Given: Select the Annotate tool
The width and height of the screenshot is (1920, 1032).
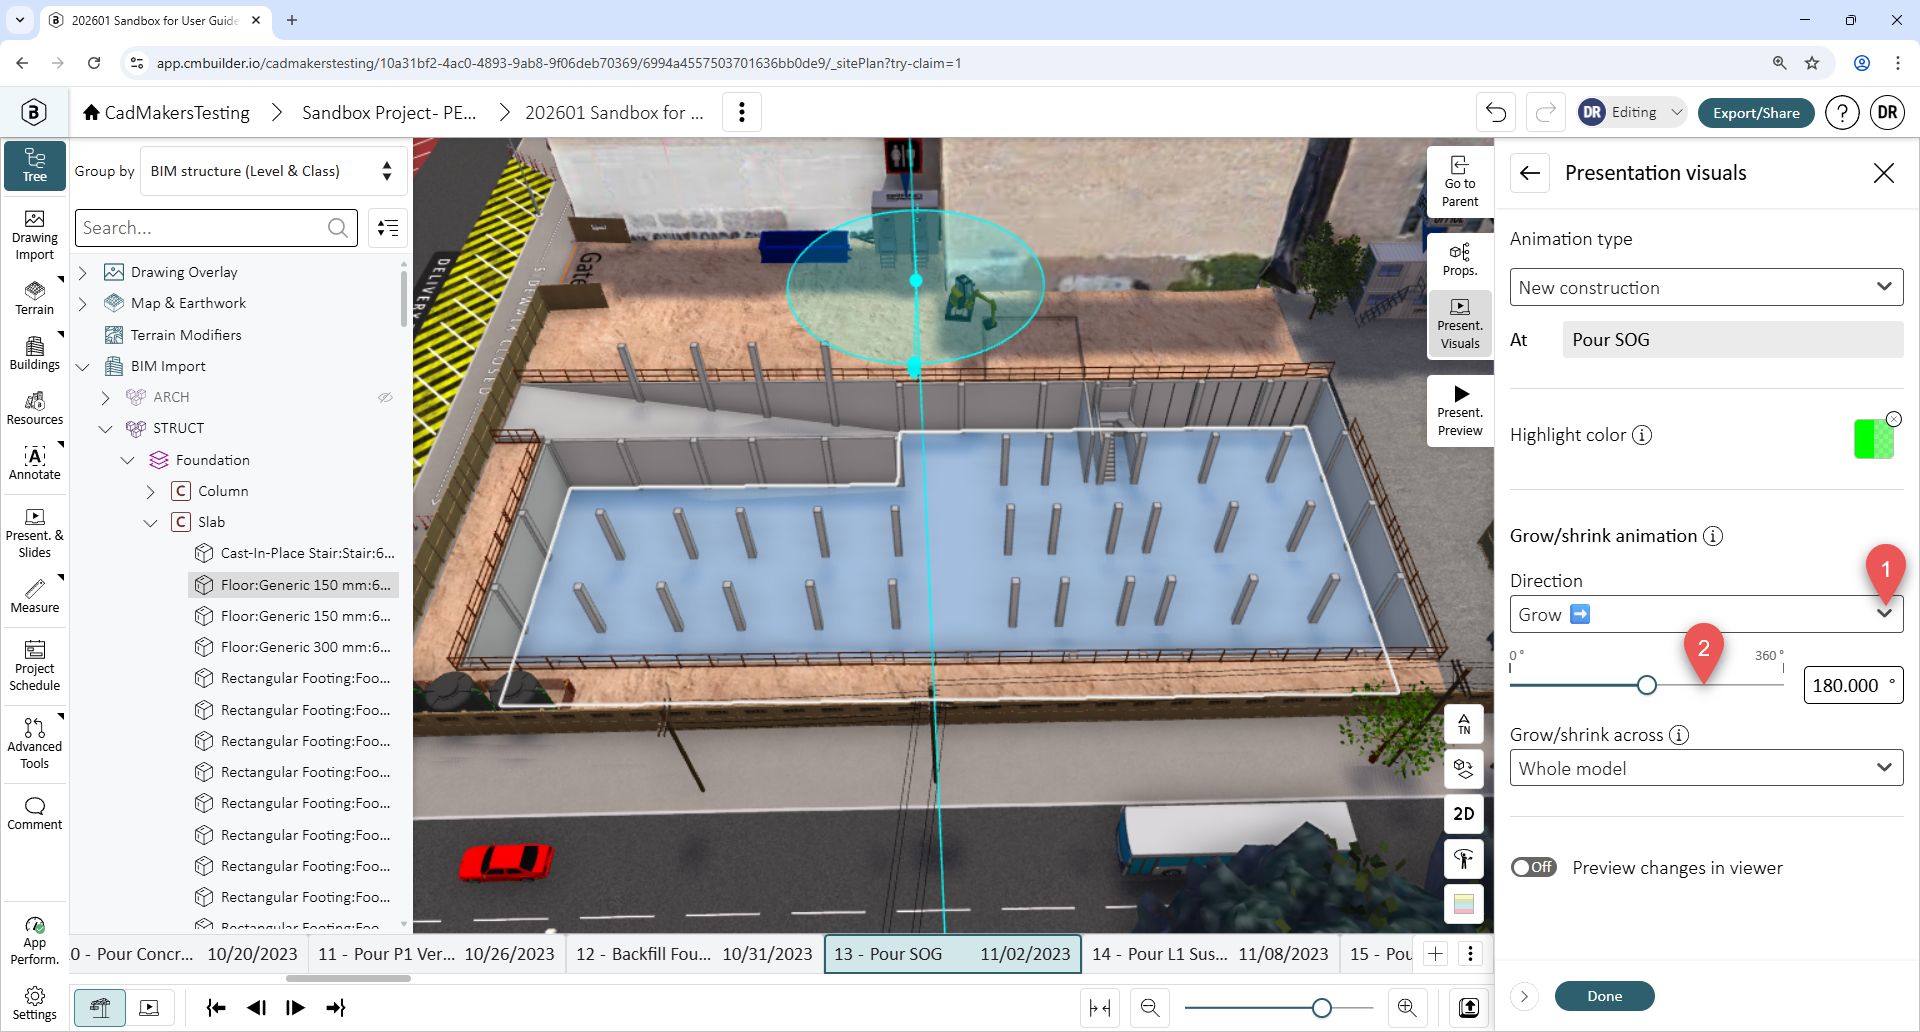Looking at the screenshot, I should pos(35,464).
